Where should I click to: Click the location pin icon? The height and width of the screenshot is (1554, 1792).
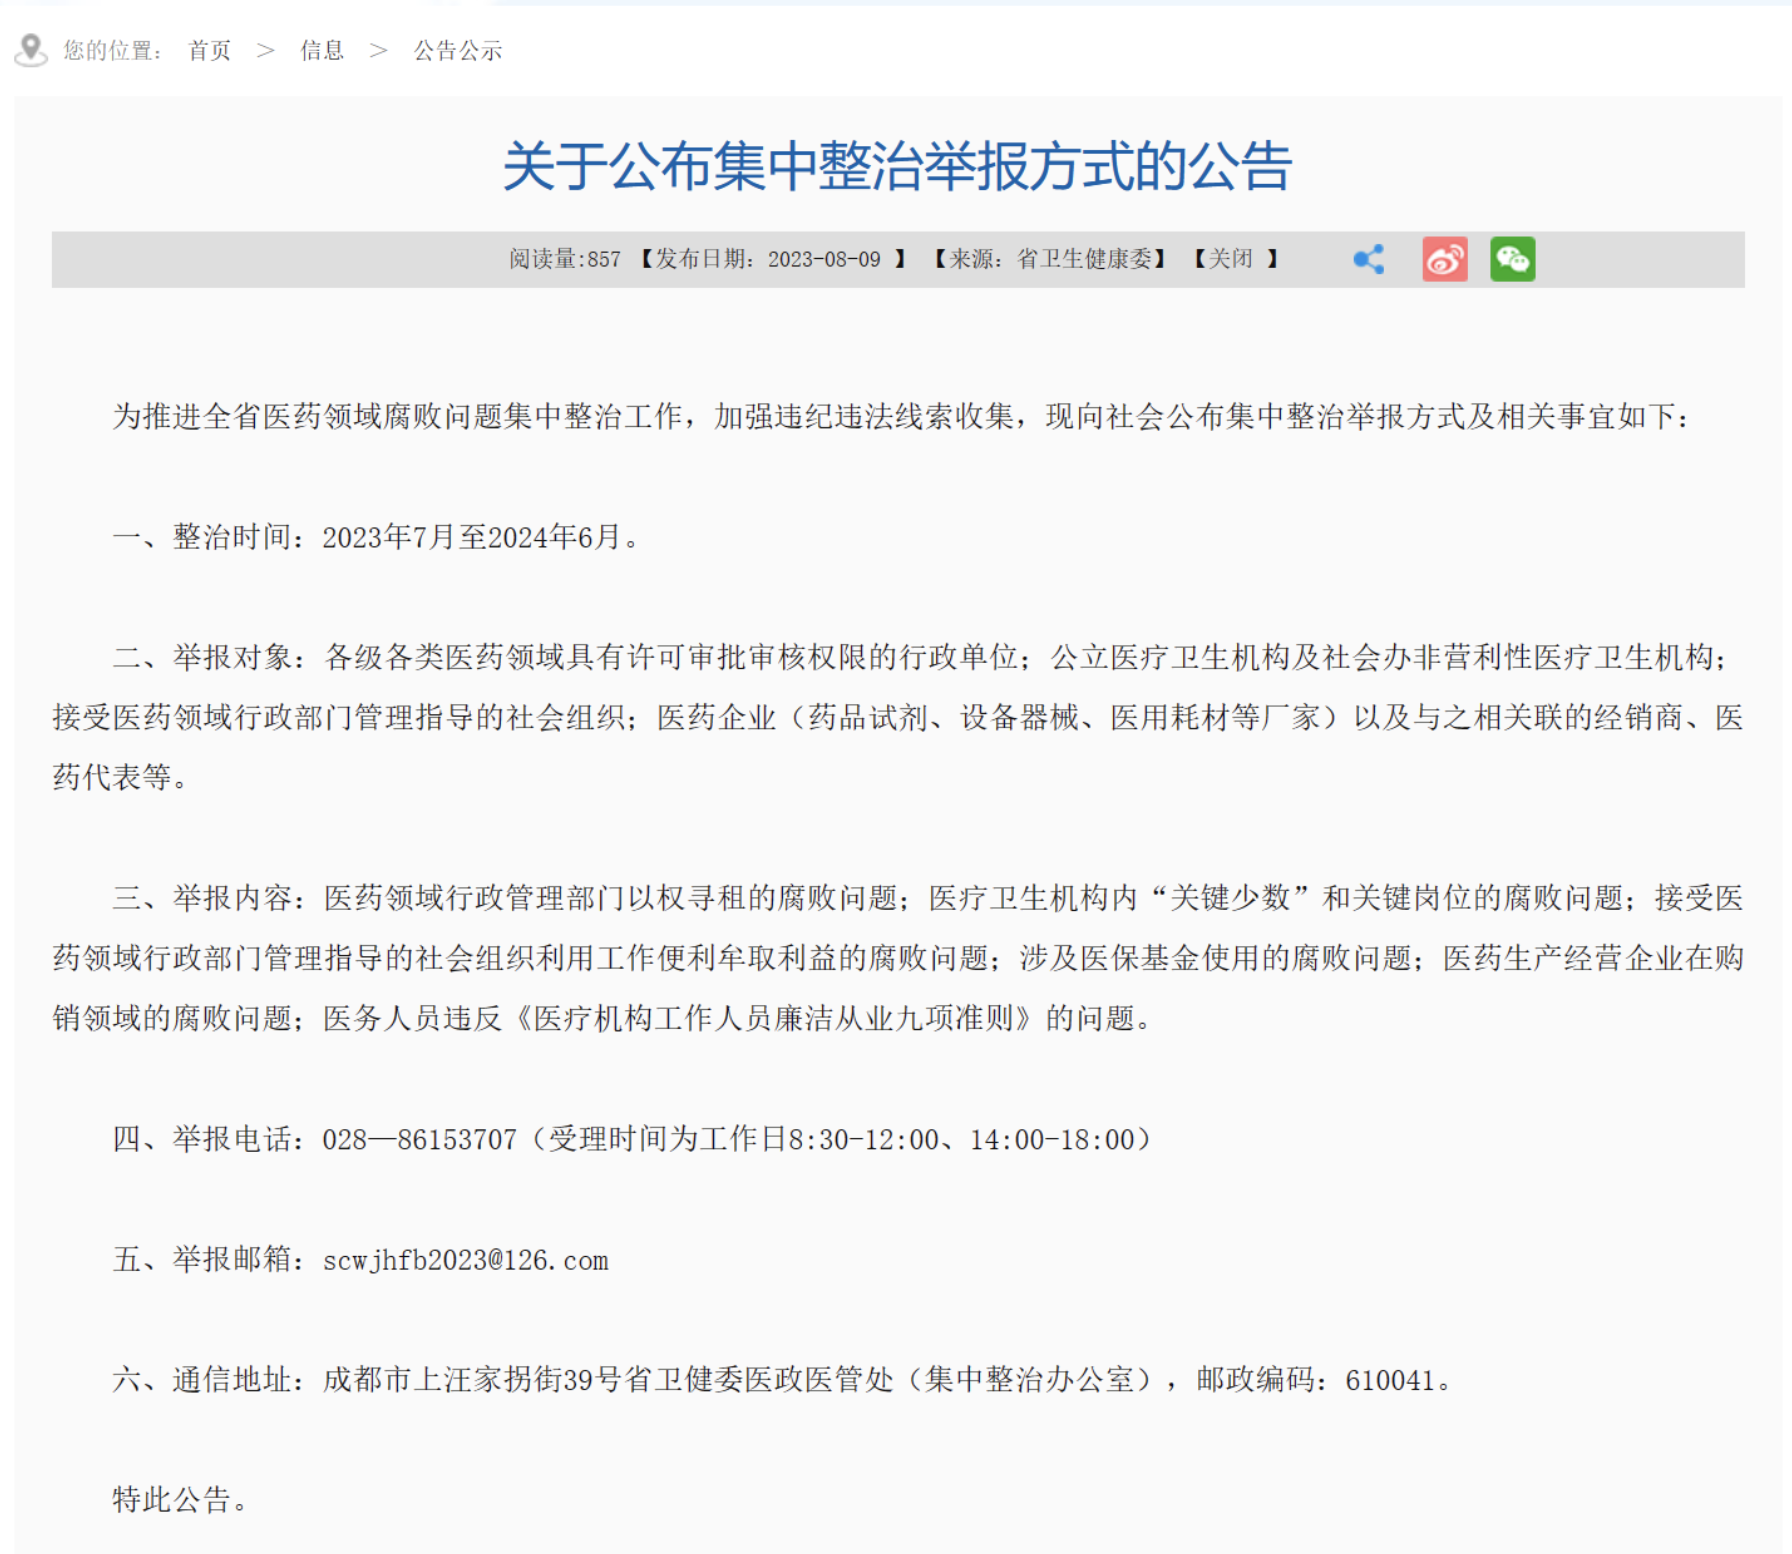[32, 49]
